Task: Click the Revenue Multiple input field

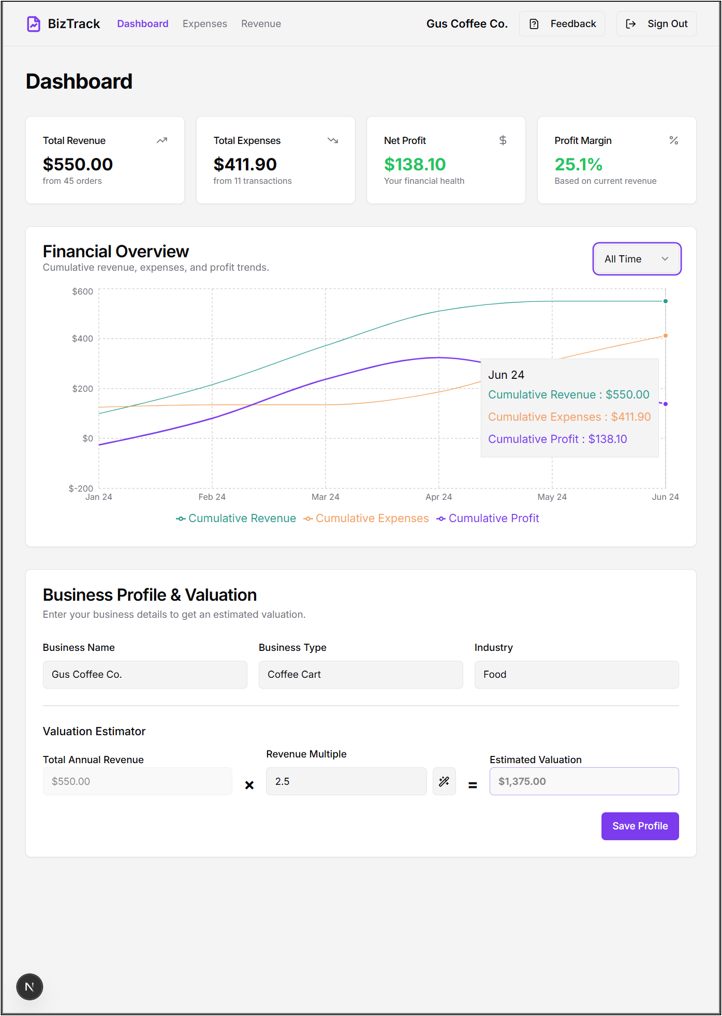Action: tap(347, 781)
